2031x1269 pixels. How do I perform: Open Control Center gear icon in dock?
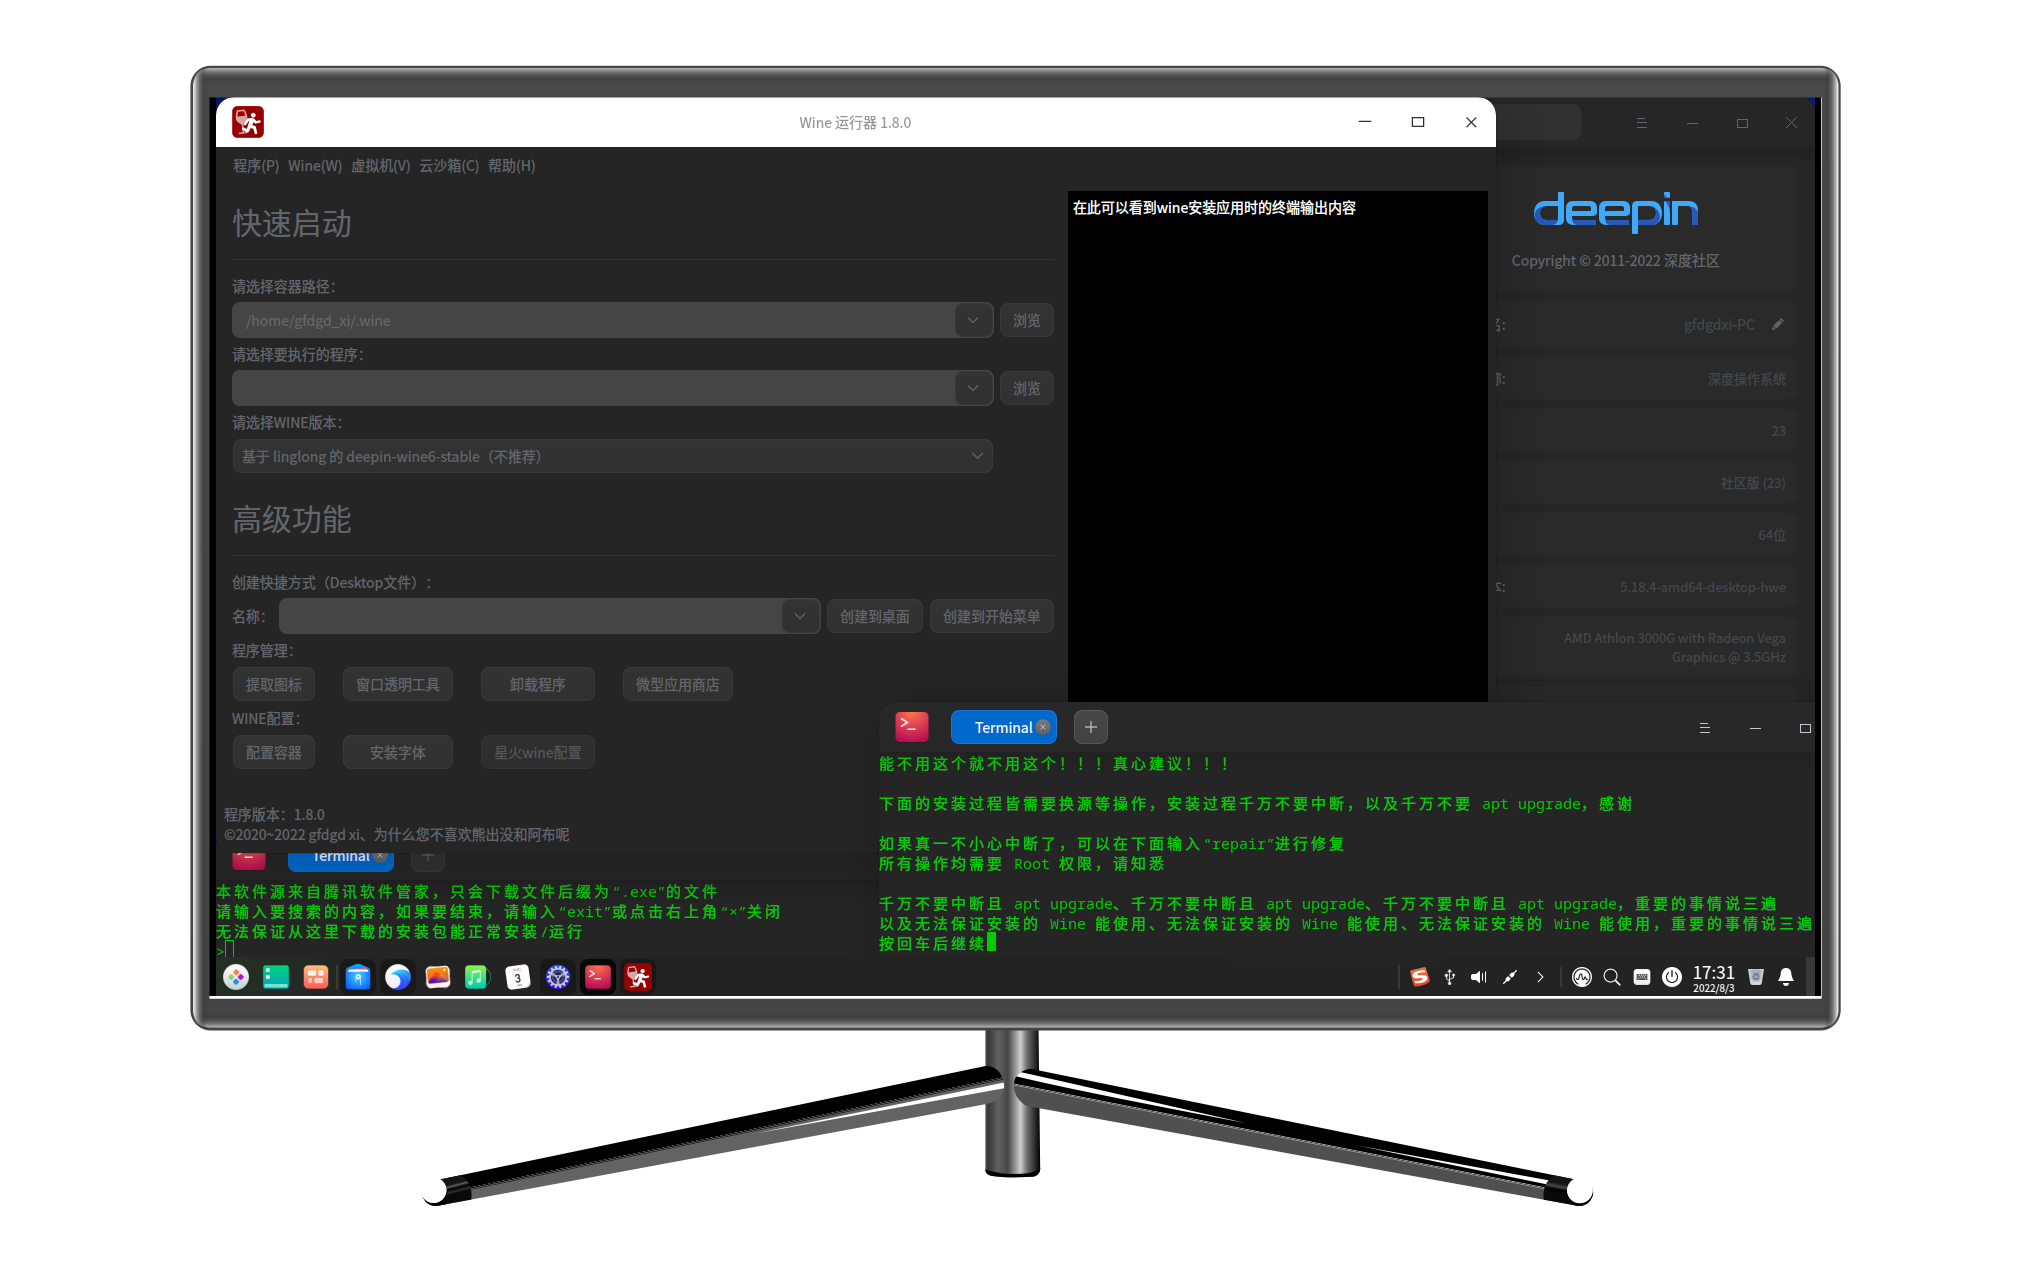pos(558,977)
